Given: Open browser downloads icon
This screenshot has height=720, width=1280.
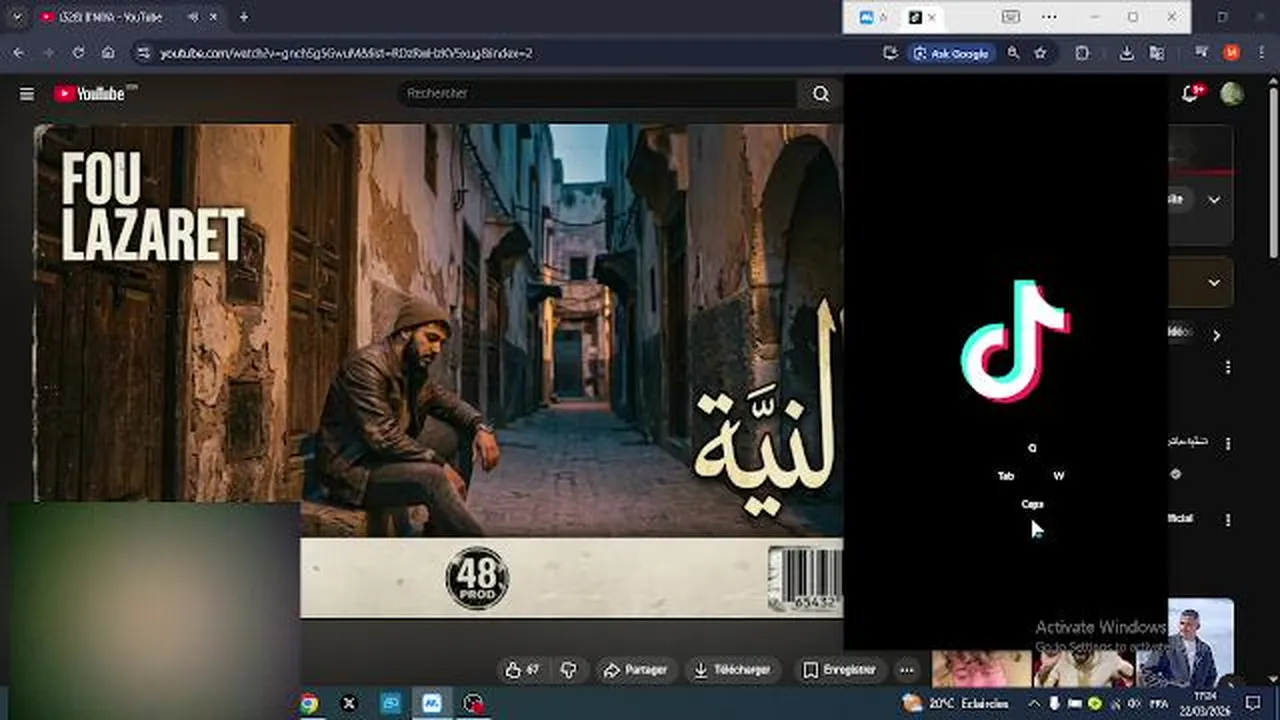Looking at the screenshot, I should pyautogui.click(x=1127, y=53).
